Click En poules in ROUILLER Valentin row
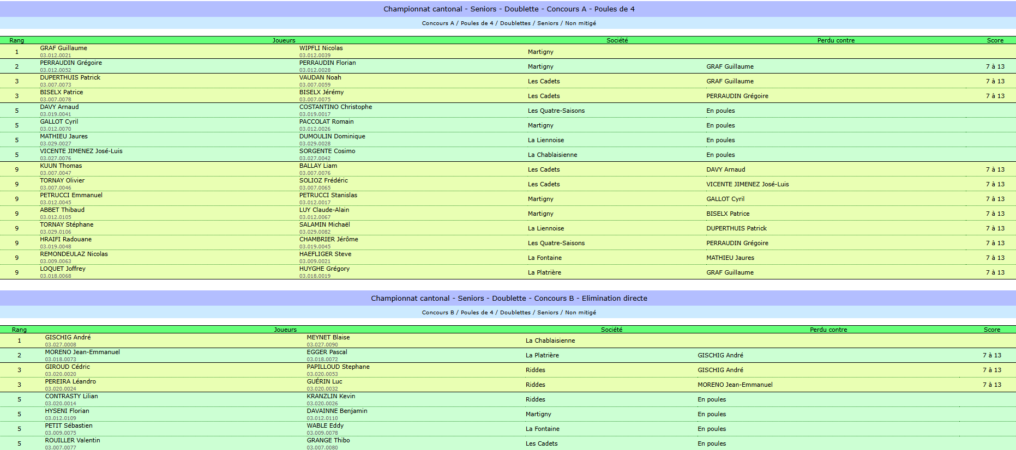The height and width of the screenshot is (450, 1016). (x=712, y=444)
